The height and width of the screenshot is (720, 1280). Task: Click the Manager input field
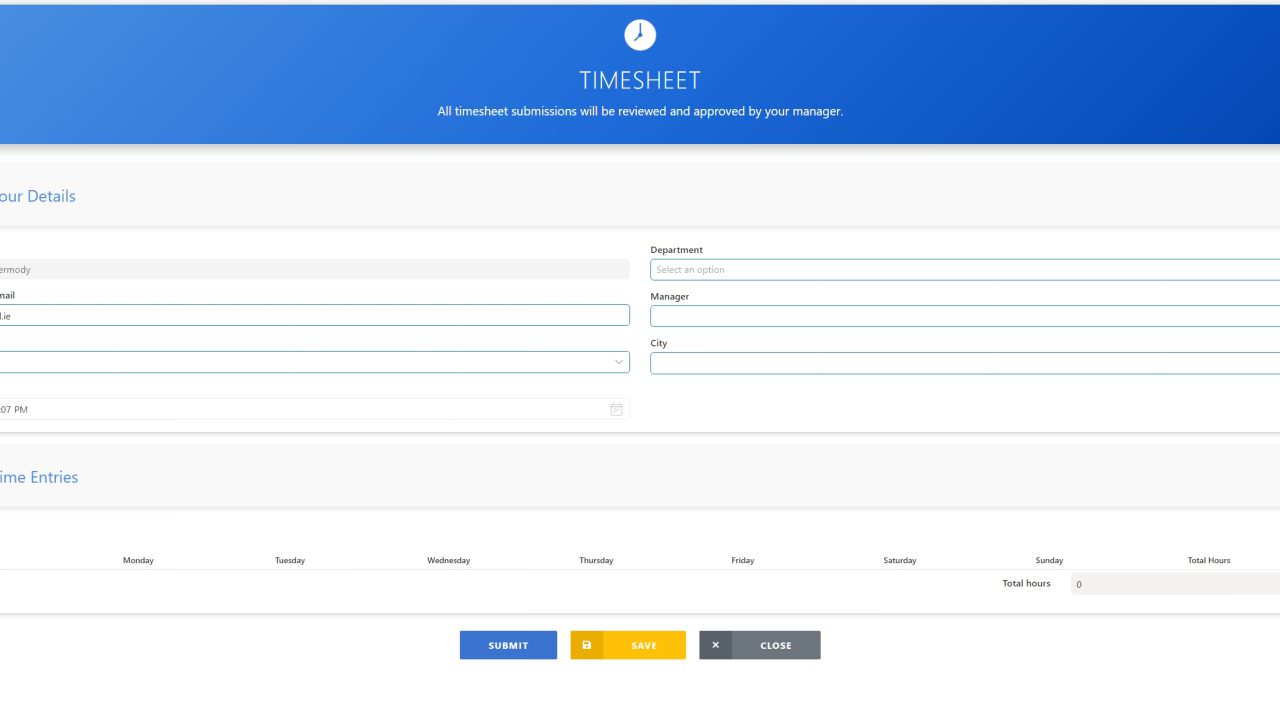coord(900,316)
